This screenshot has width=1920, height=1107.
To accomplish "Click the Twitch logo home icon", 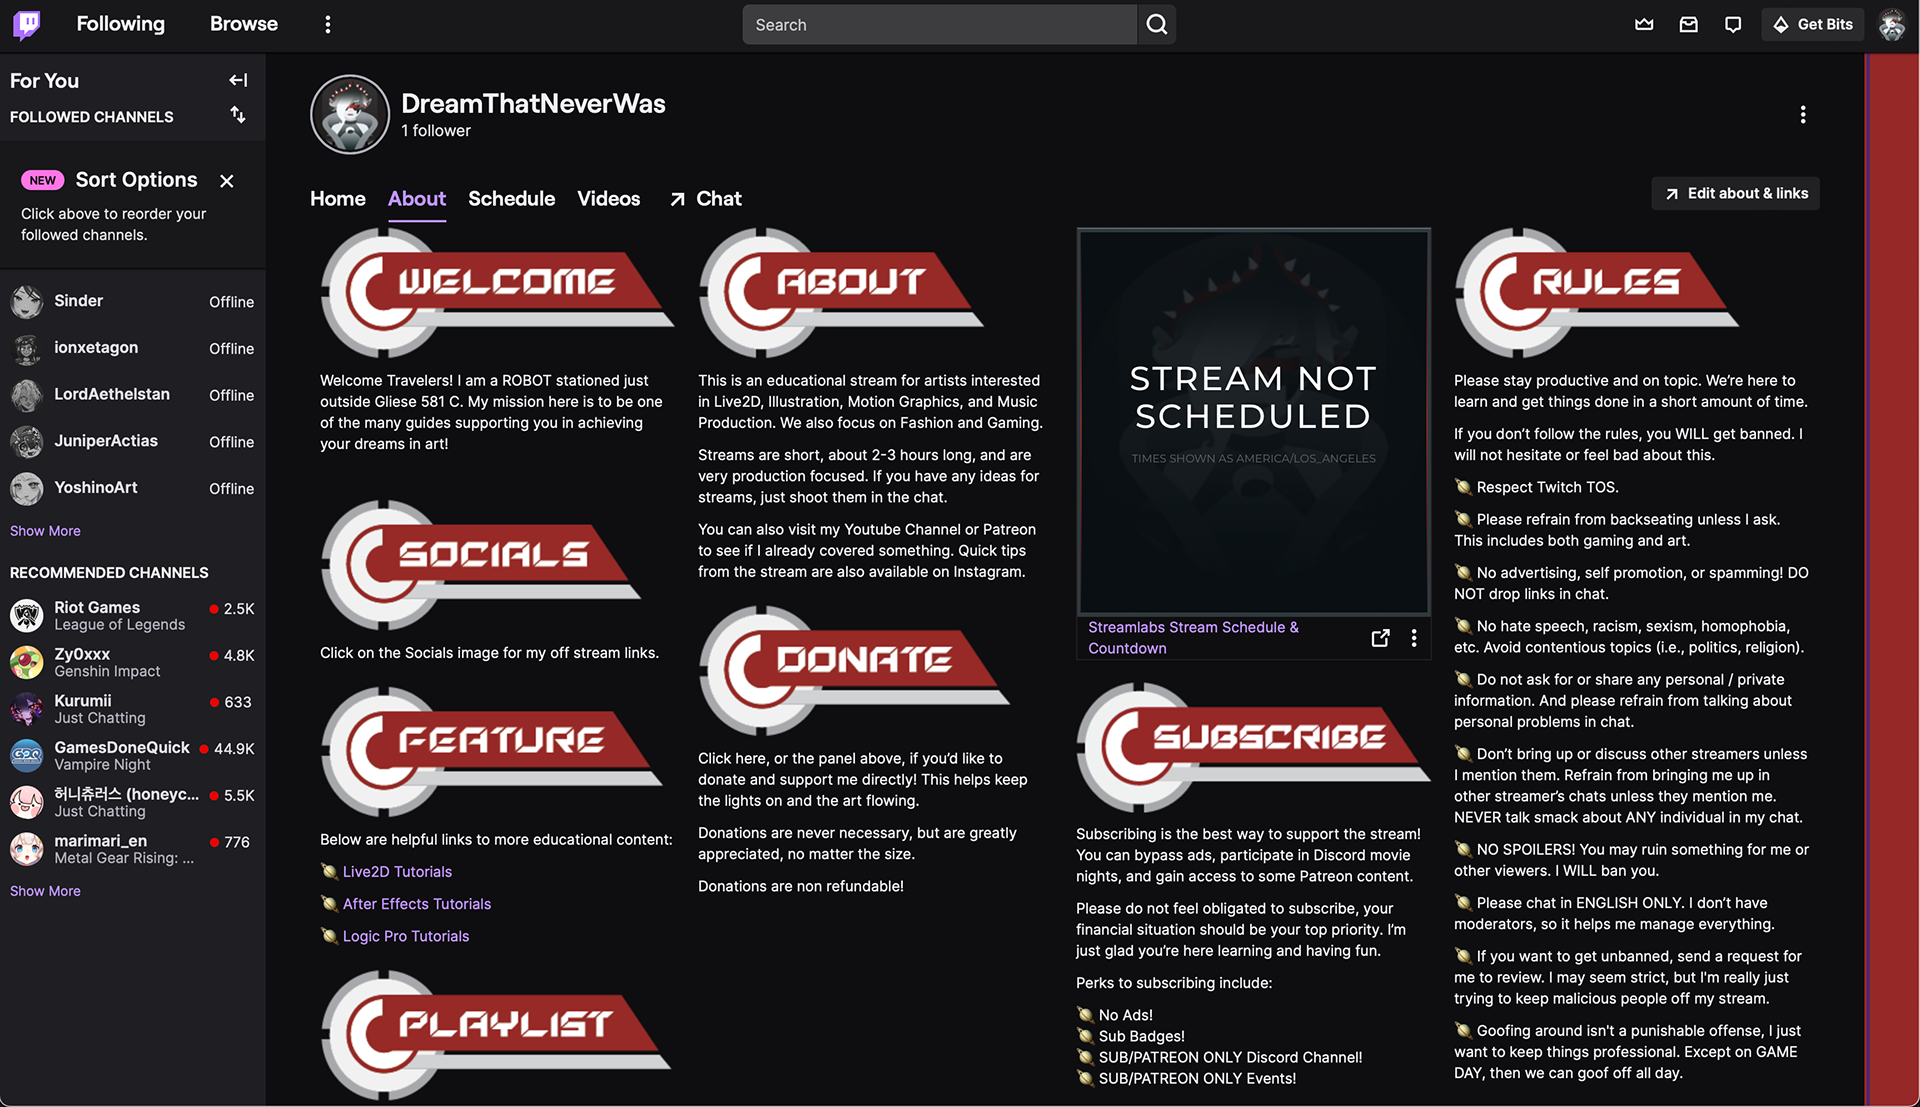I will click(x=27, y=24).
